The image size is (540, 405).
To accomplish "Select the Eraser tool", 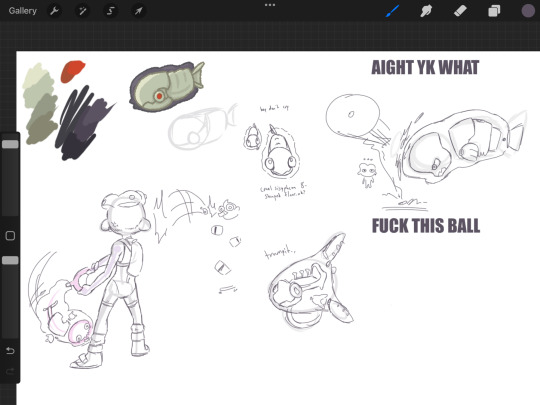I will tap(460, 11).
